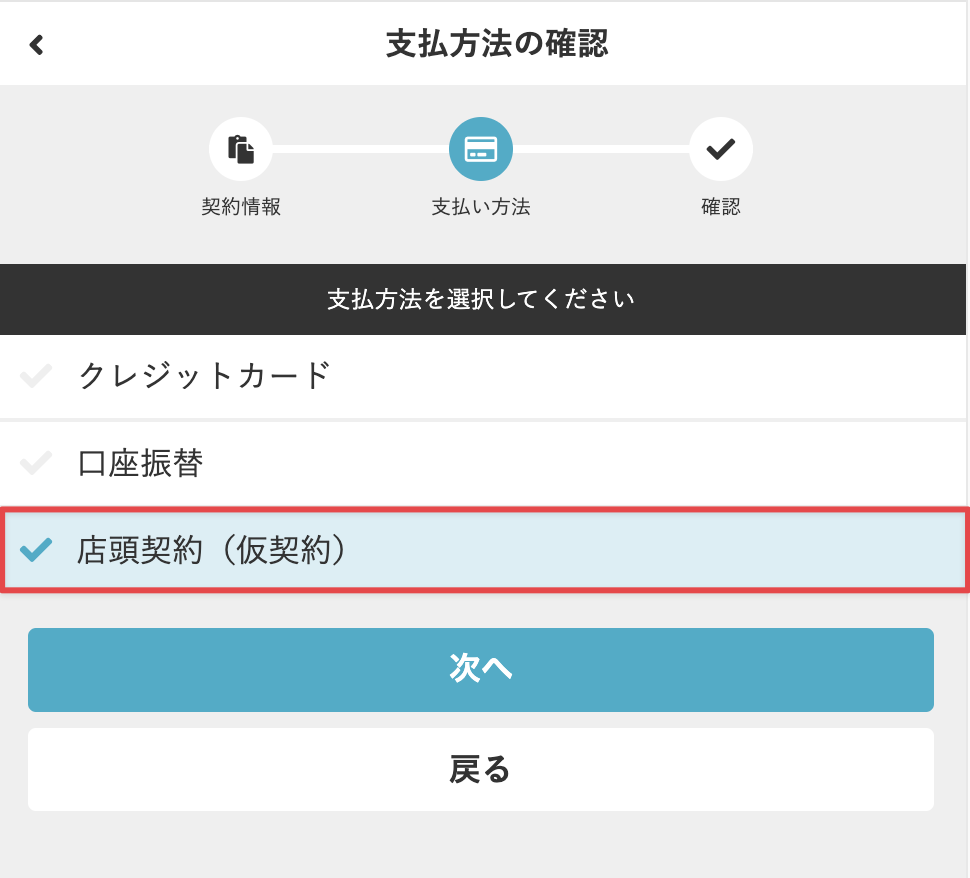Click the blue checkmark beside 店頭契約（仮契約）
The image size is (970, 878).
(36, 550)
